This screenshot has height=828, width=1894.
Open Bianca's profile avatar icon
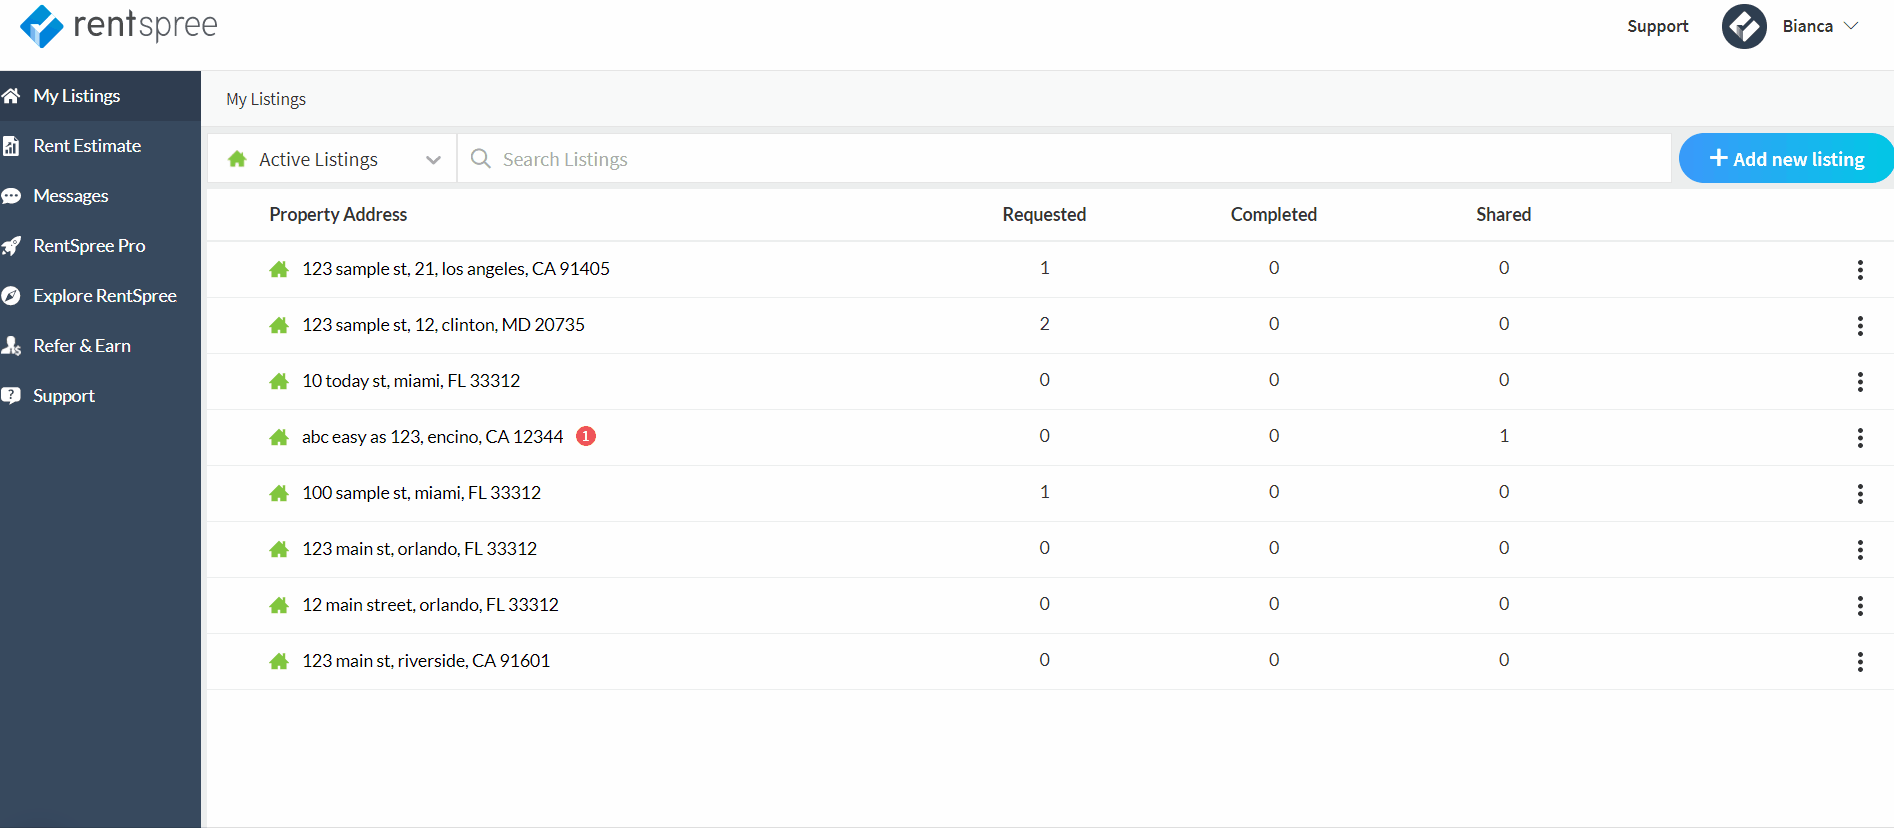1744,26
